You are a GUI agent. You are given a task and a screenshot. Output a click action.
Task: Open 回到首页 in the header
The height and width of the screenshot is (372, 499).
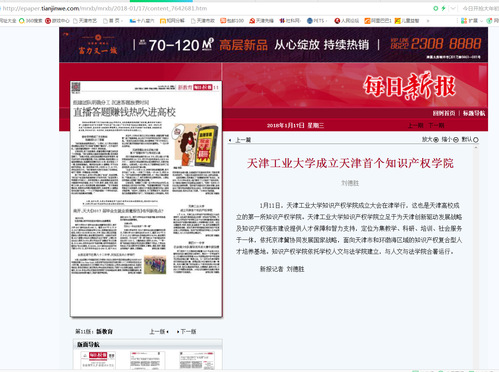[x=444, y=113]
